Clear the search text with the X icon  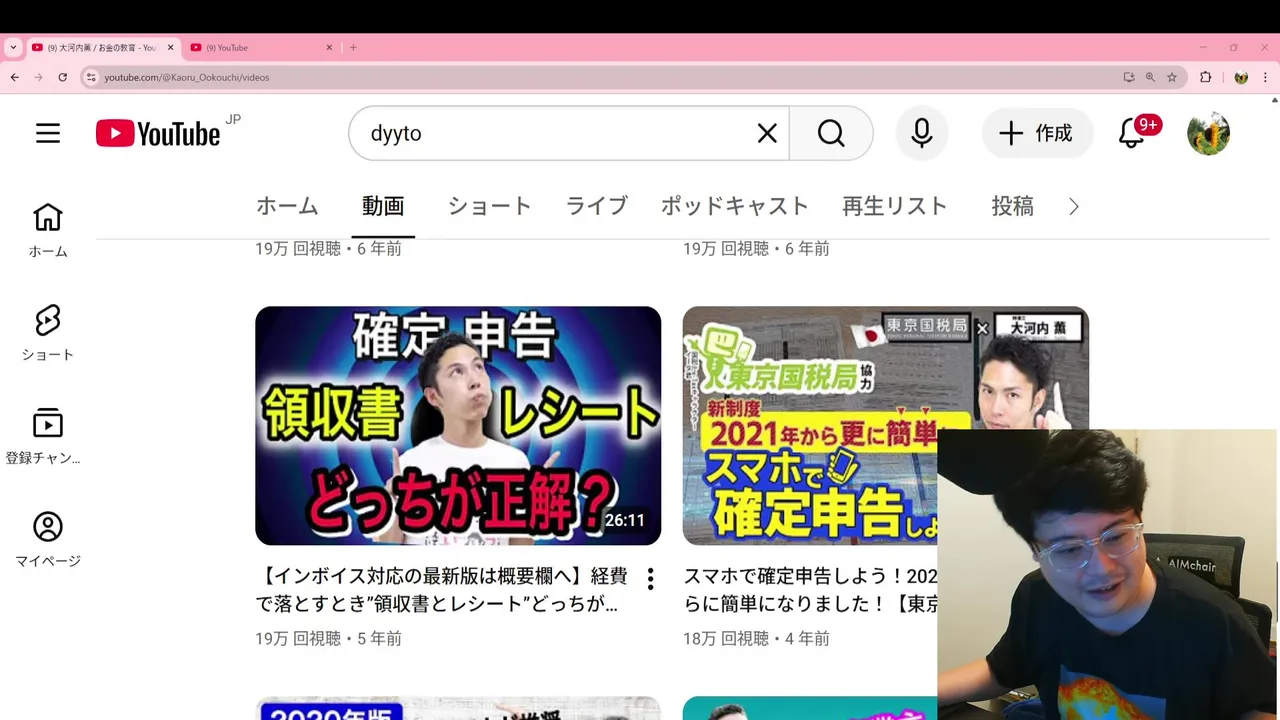767,133
